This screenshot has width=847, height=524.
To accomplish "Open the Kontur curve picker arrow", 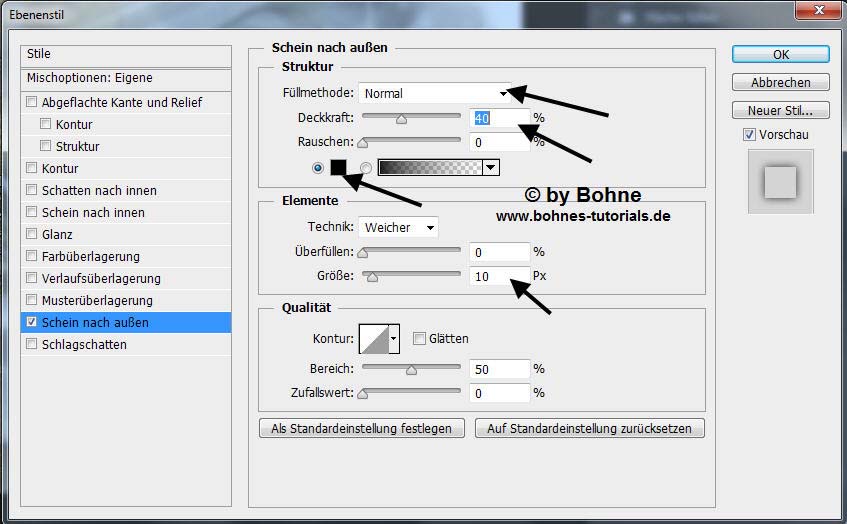I will 394,339.
